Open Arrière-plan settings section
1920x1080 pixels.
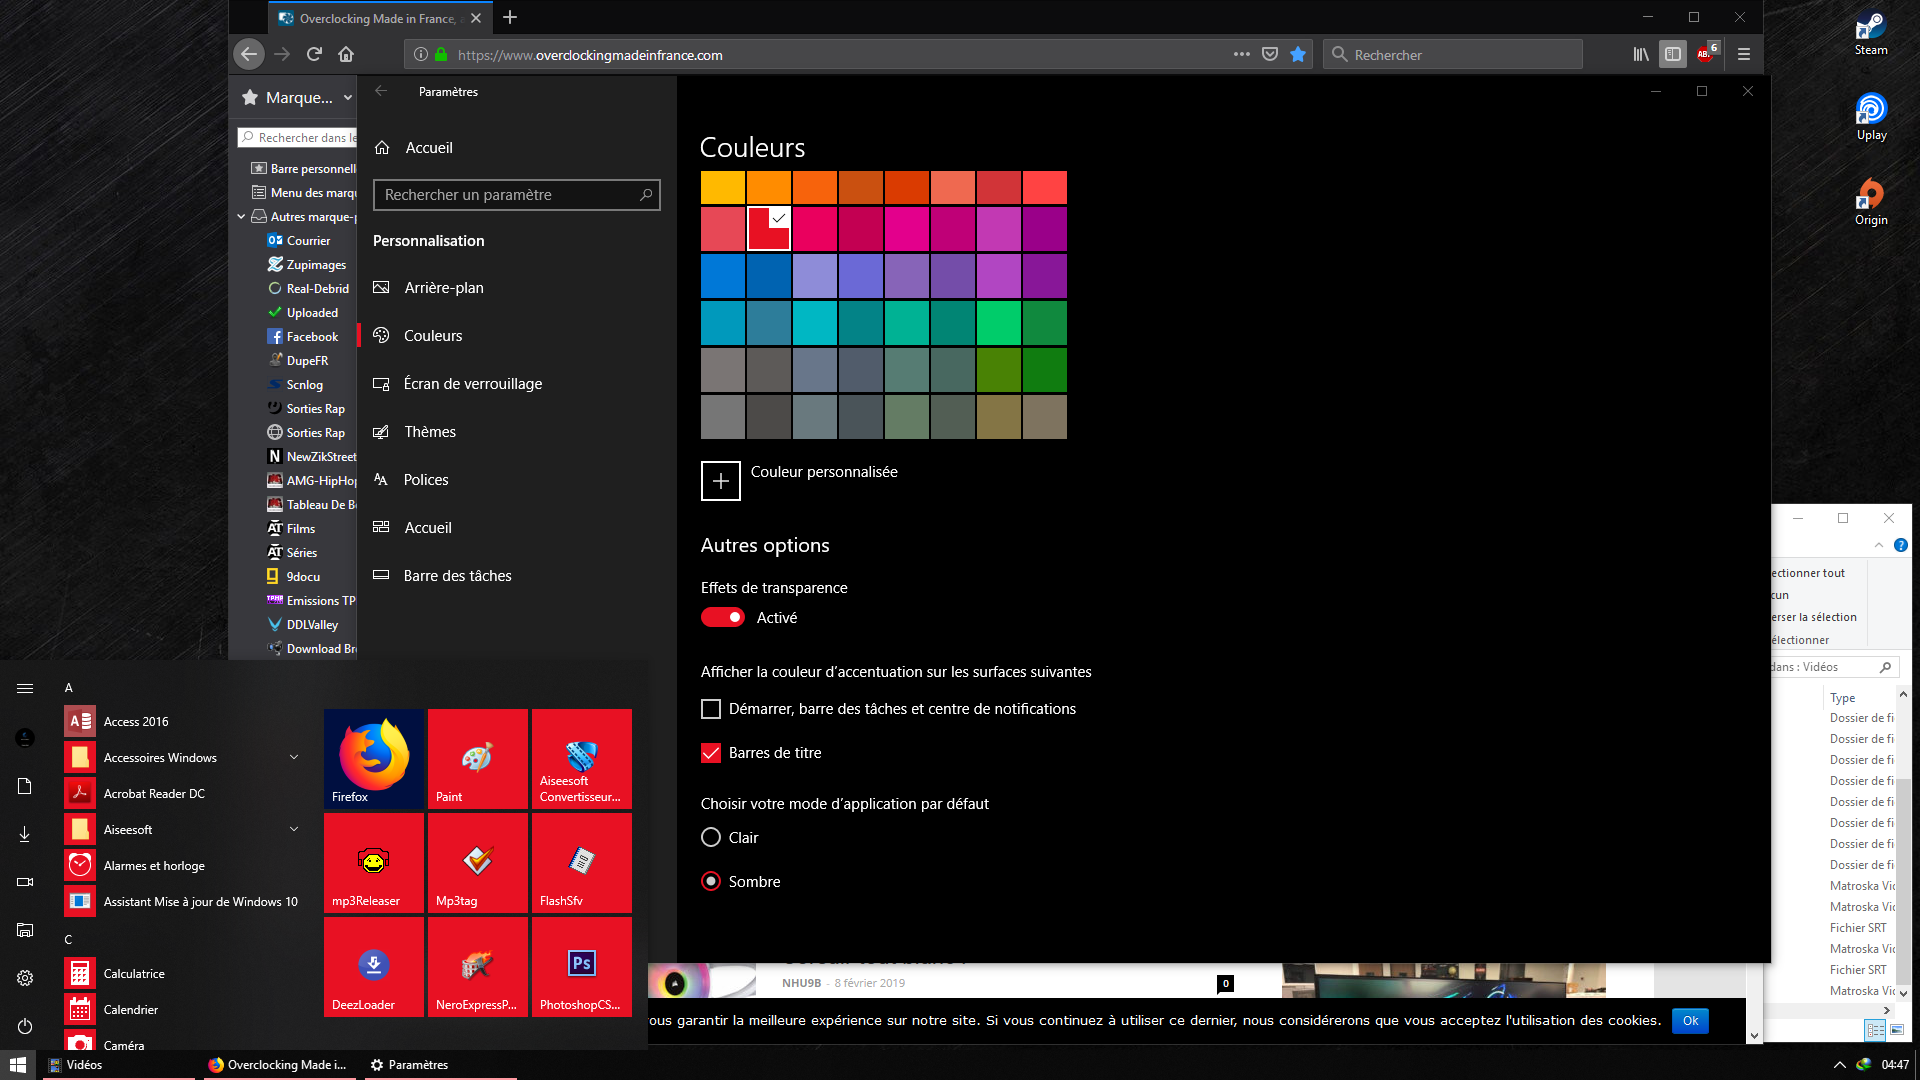click(443, 288)
